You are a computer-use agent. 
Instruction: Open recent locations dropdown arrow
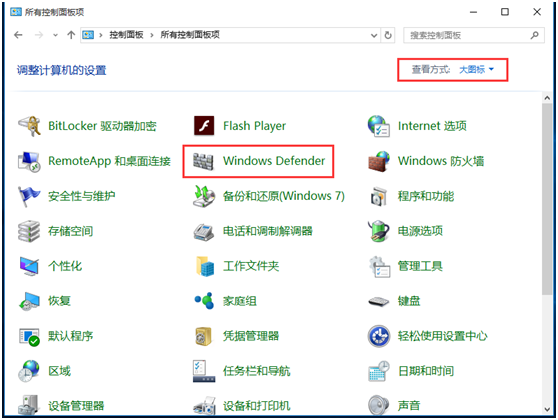(55, 35)
